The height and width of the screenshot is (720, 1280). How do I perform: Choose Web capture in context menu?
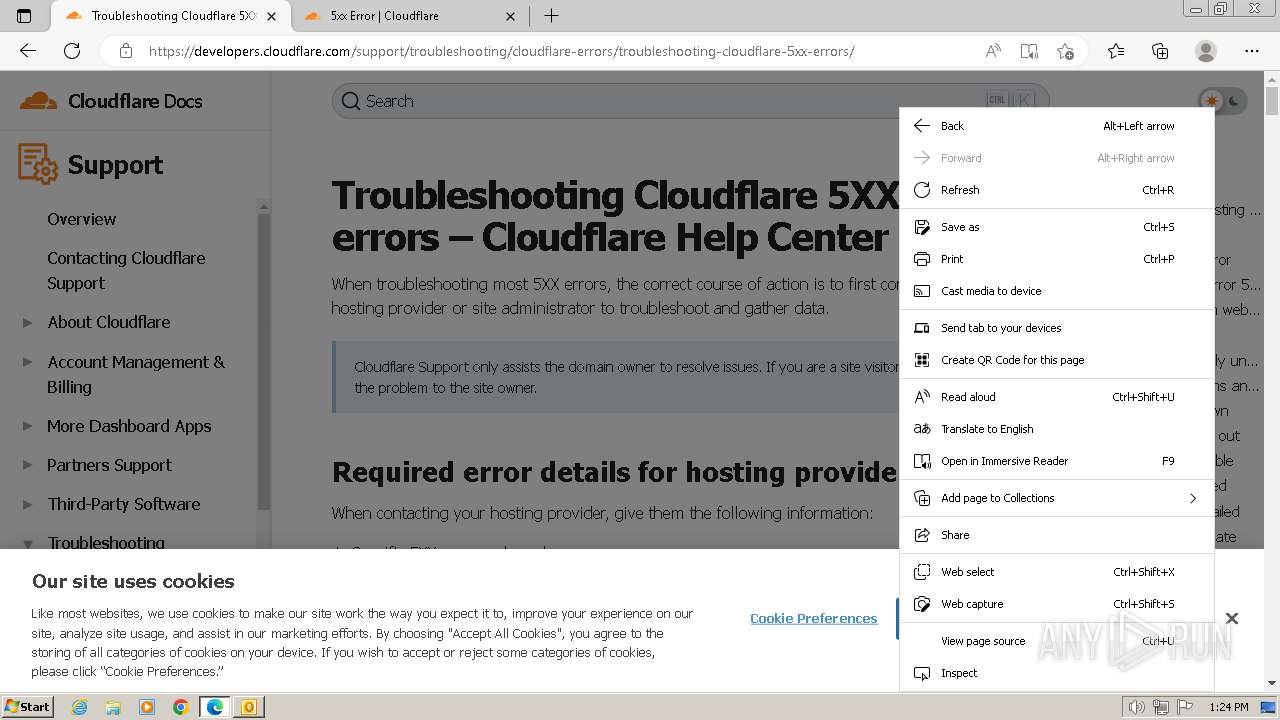point(1057,604)
